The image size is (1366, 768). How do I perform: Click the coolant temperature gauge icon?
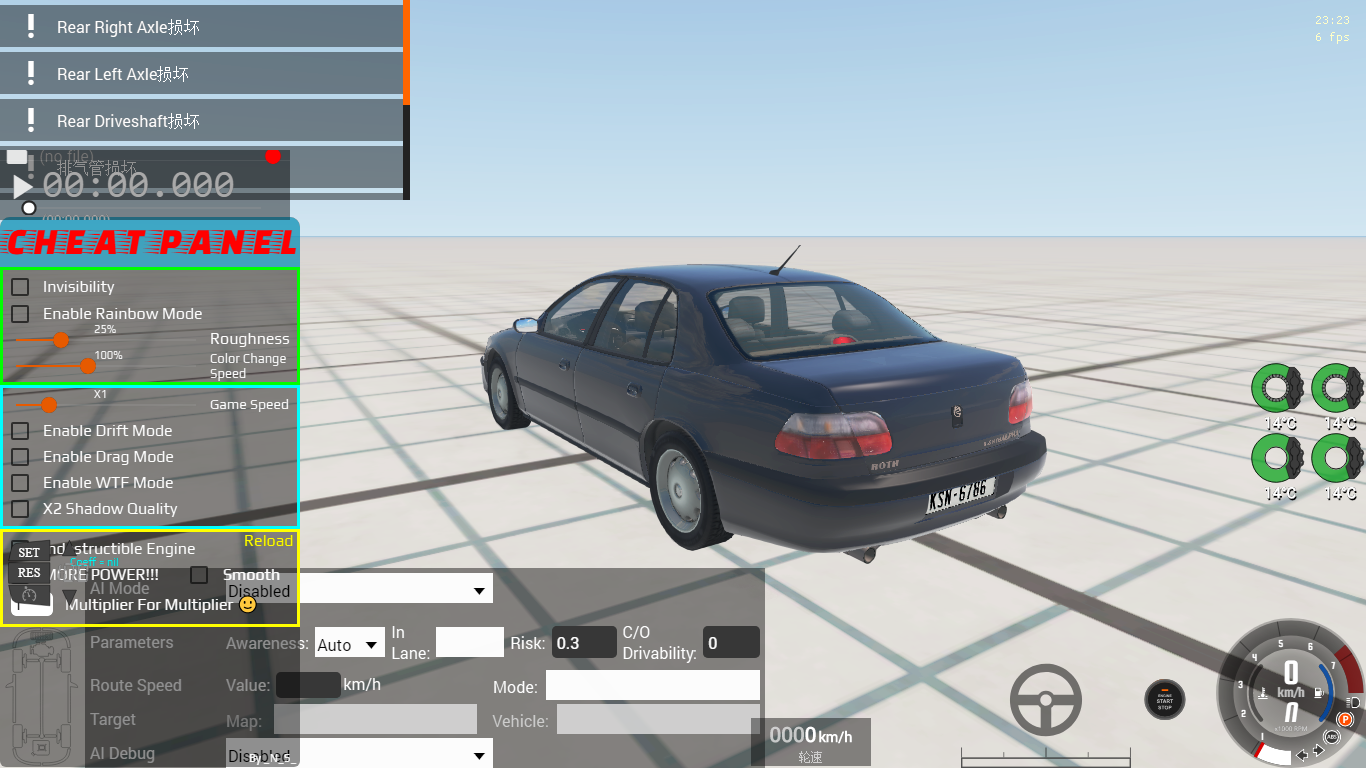1264,692
